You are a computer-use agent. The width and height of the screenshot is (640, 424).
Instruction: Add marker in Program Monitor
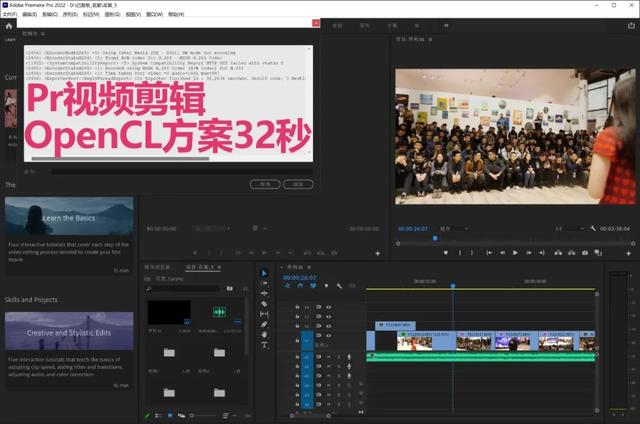[446, 253]
